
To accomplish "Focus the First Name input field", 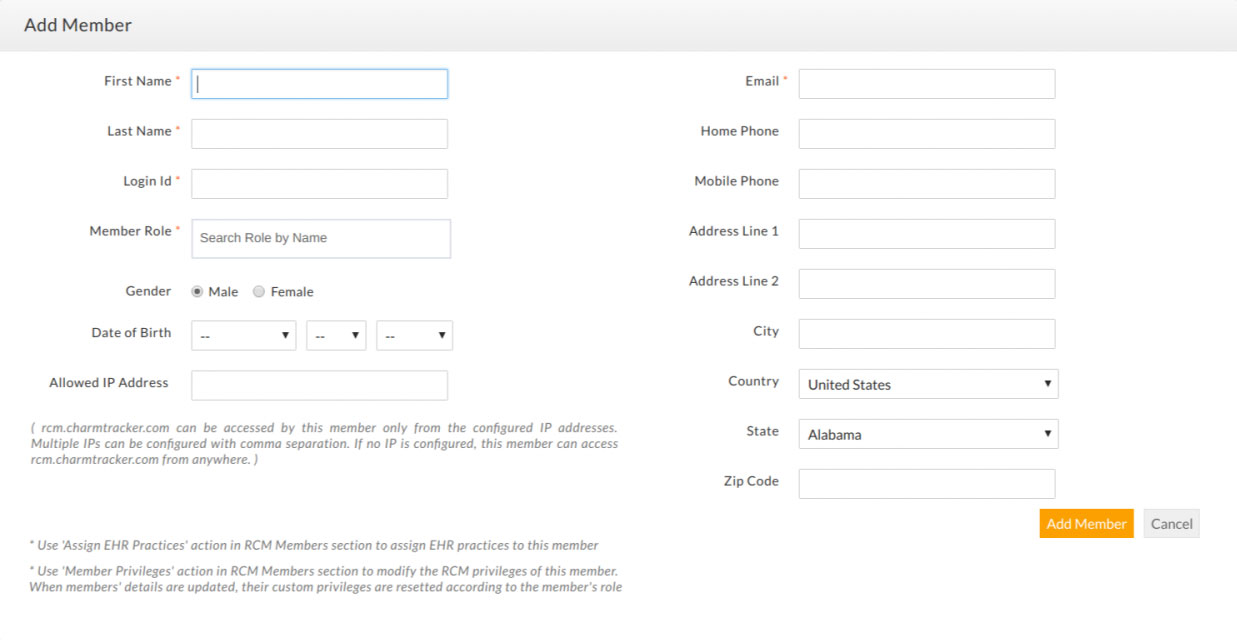I will tap(319, 84).
